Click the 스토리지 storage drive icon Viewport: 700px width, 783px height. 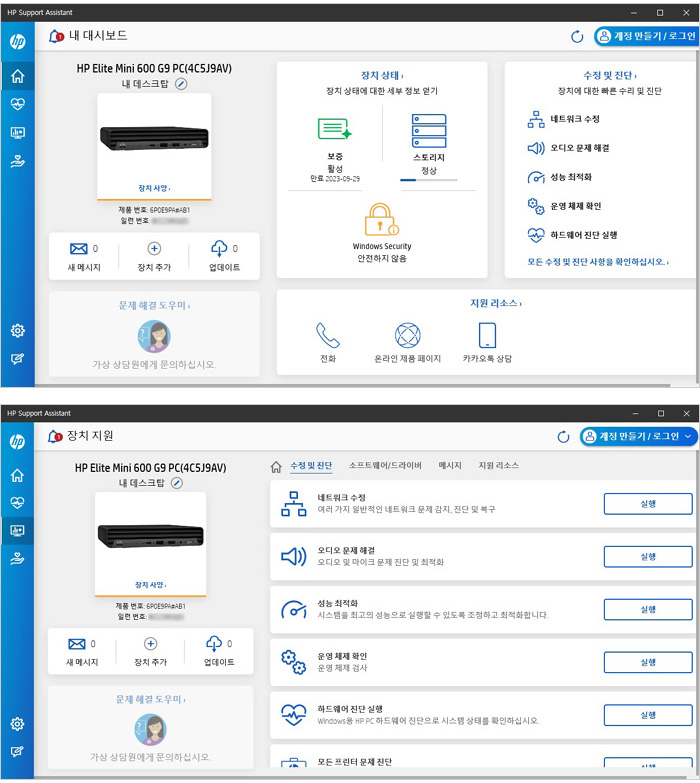(x=429, y=130)
